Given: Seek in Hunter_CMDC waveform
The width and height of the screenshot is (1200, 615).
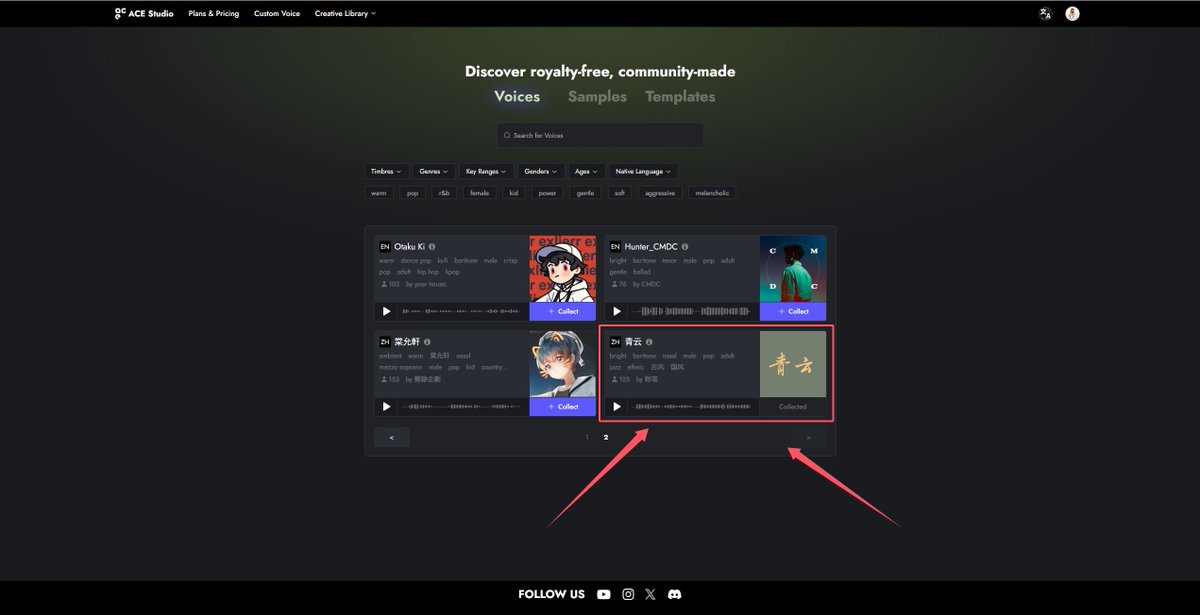Looking at the screenshot, I should click(691, 311).
